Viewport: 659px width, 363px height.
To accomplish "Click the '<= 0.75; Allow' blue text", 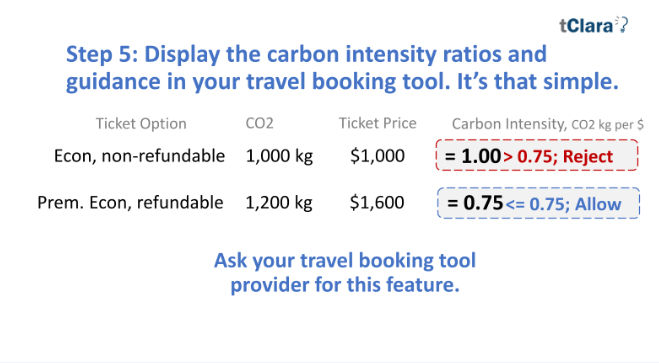I will (563, 204).
